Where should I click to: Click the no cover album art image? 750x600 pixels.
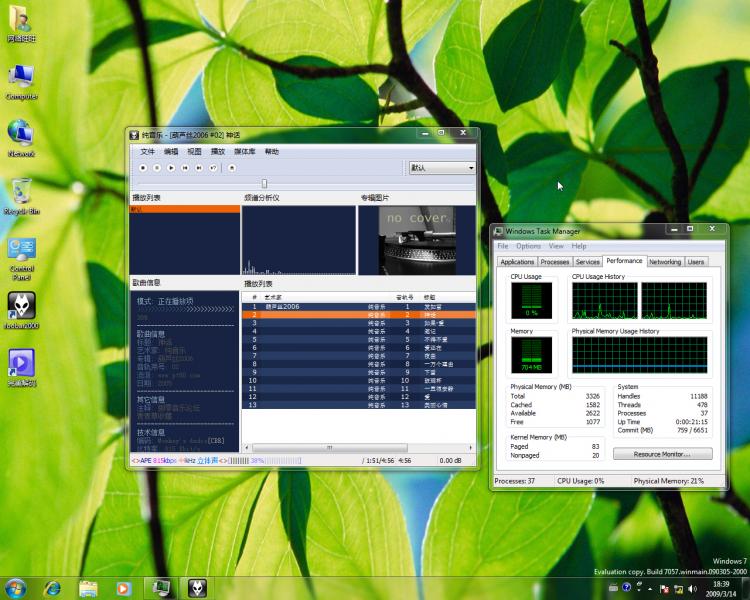(x=417, y=240)
